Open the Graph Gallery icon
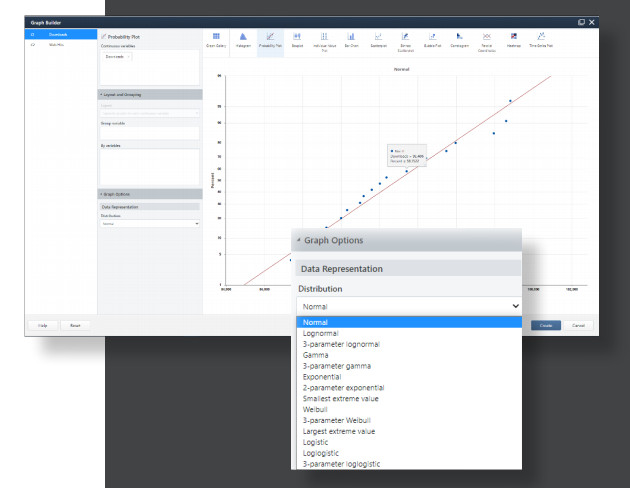Viewport: 630px width, 488px height. click(x=216, y=41)
